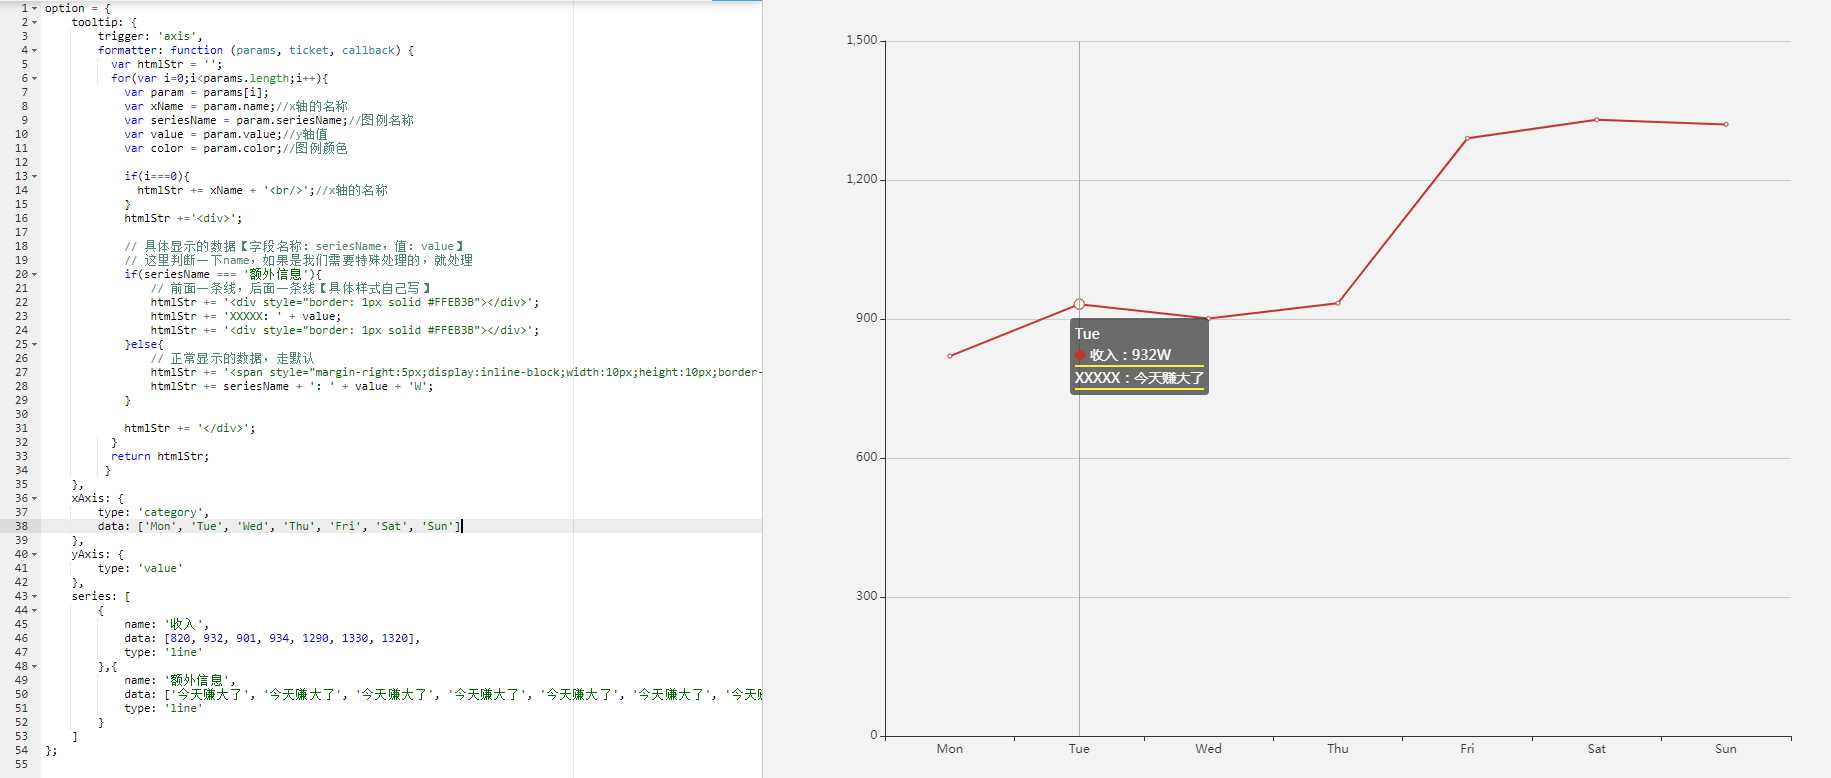Fold the seriesName if block at line 20
1831x778 pixels.
click(35, 274)
